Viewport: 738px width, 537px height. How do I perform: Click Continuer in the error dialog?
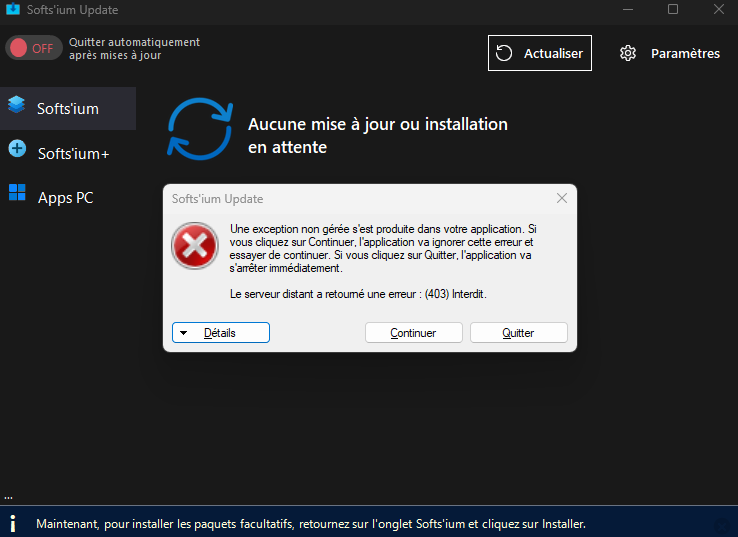coord(414,333)
